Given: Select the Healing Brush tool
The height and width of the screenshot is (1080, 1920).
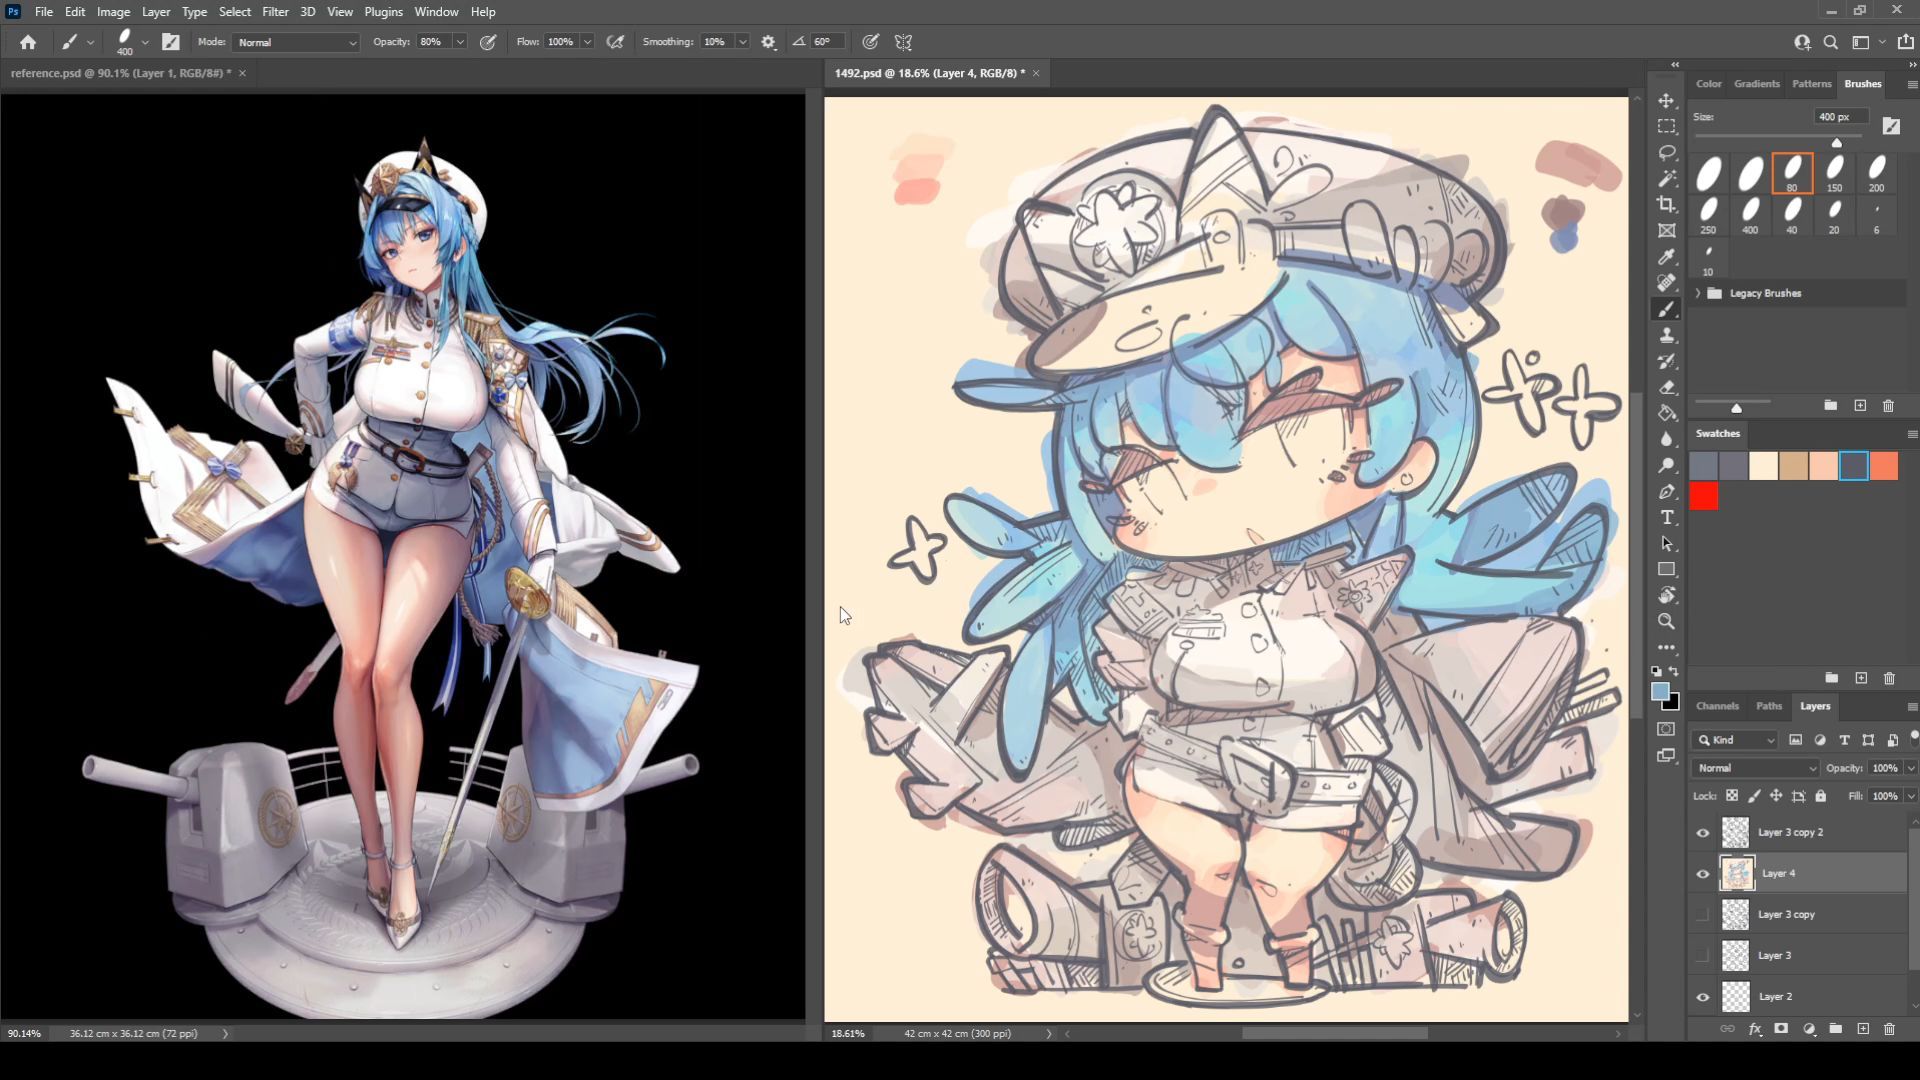Looking at the screenshot, I should pos(1666,283).
